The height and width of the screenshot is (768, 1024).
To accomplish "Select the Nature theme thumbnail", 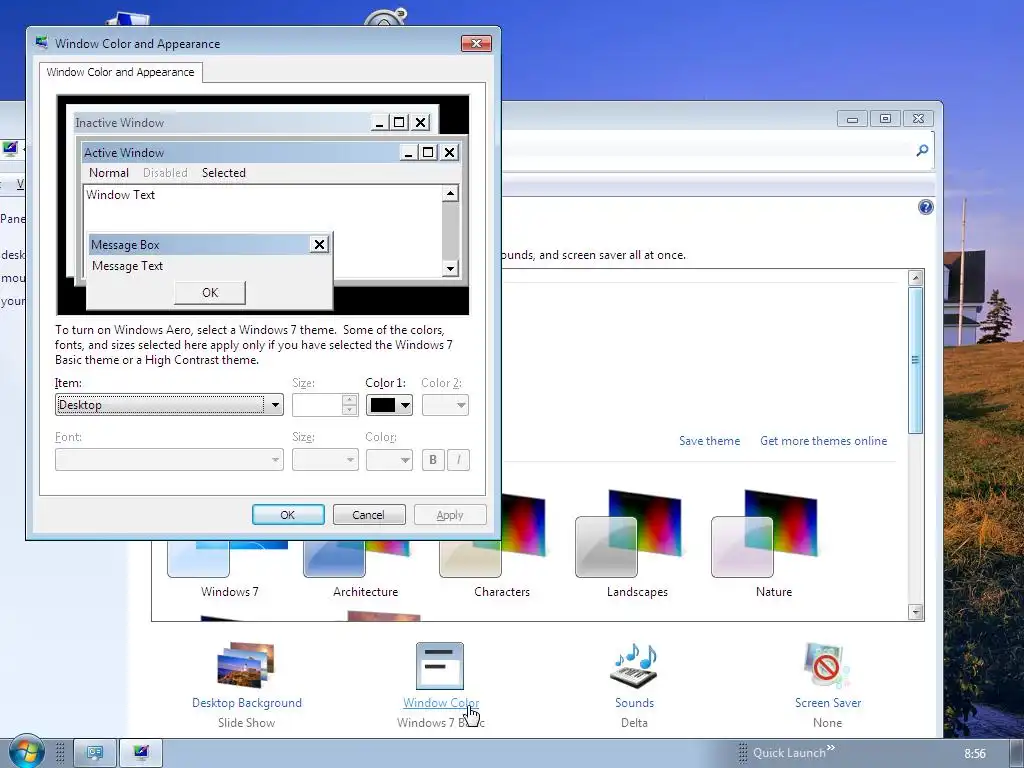I will click(764, 534).
